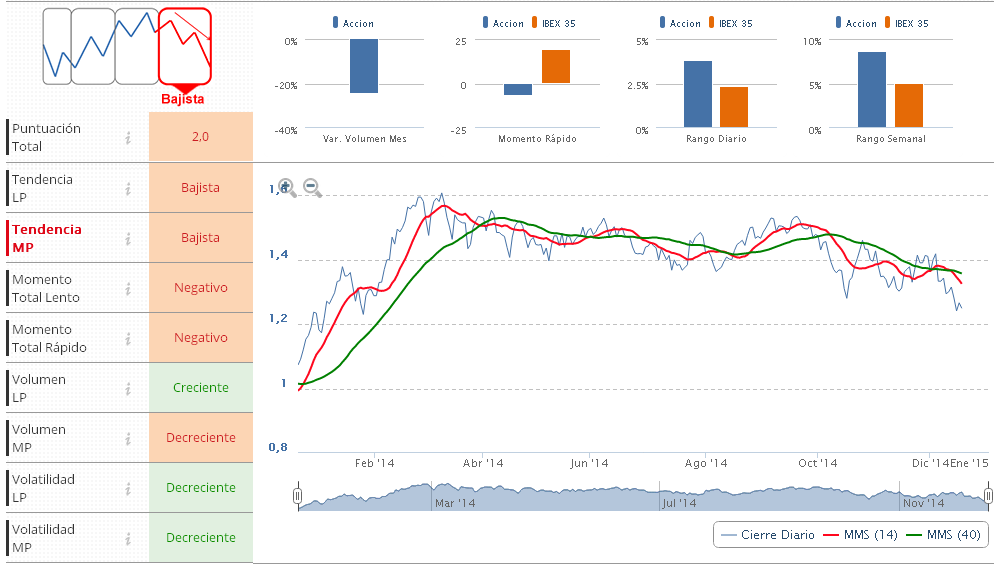The image size is (997, 564).
Task: Open the info icon beside Momento Total Rápido
Action: pos(128,338)
